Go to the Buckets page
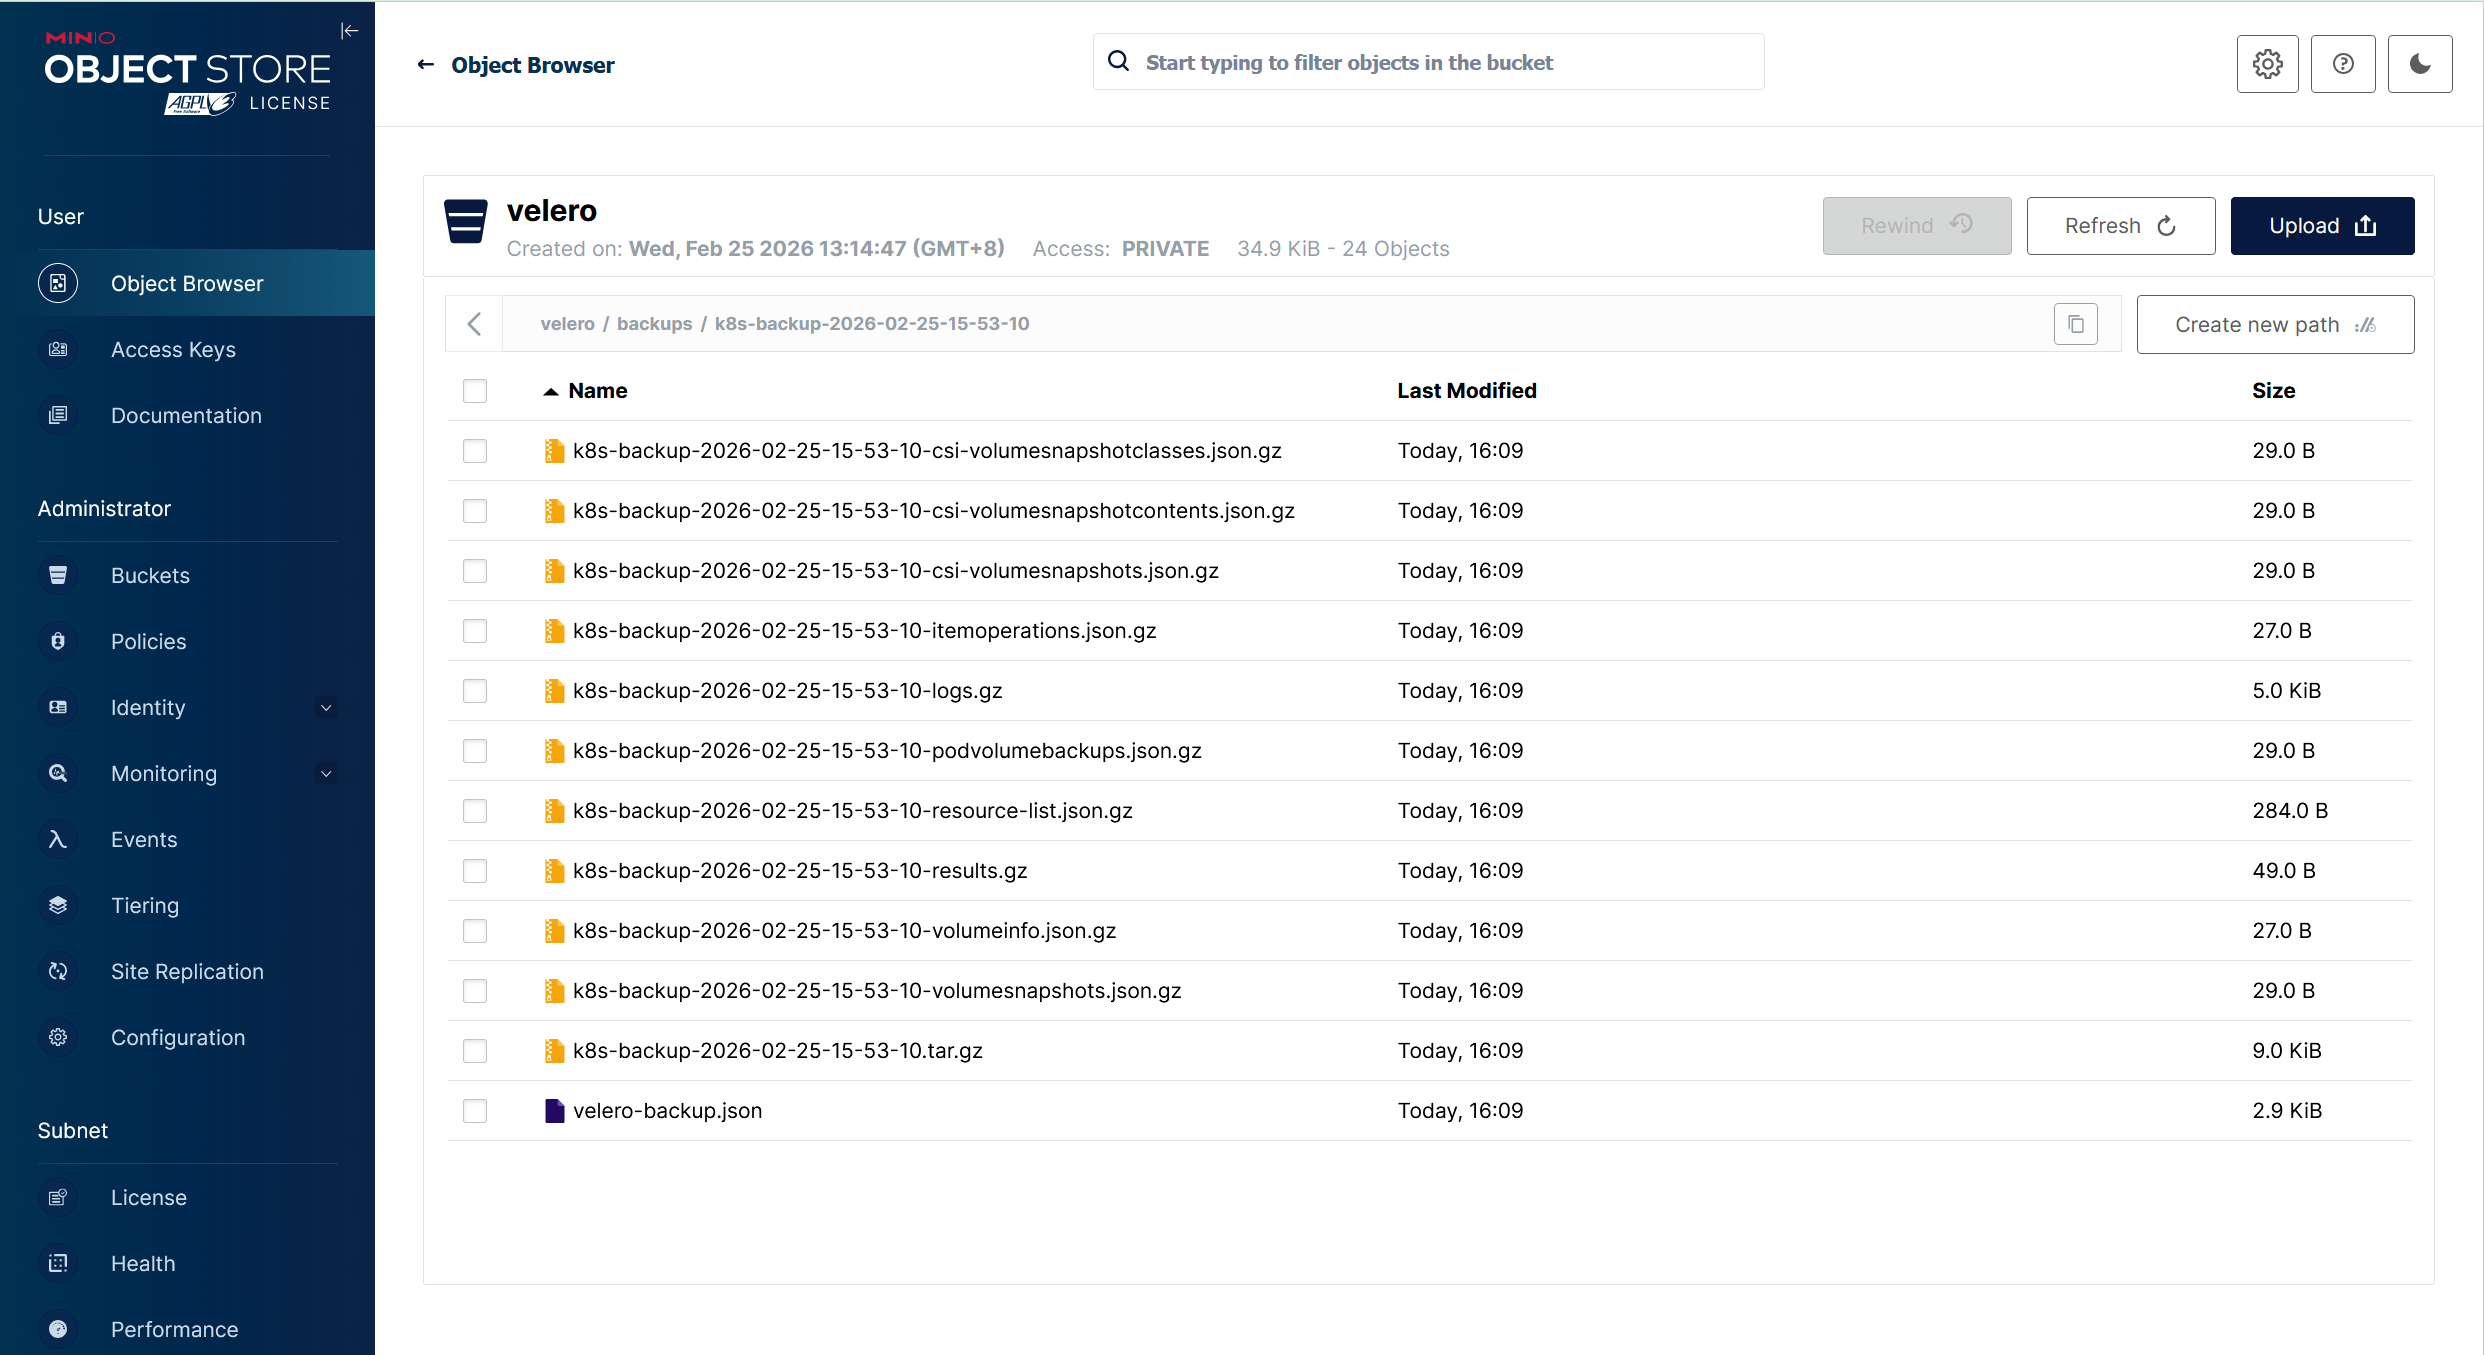 coord(150,576)
